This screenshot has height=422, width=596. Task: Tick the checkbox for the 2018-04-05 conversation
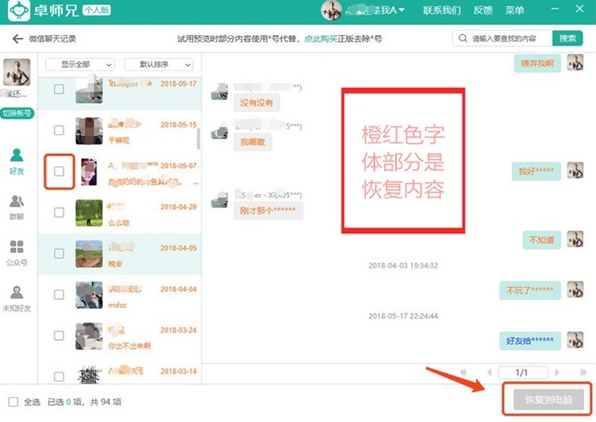(59, 254)
